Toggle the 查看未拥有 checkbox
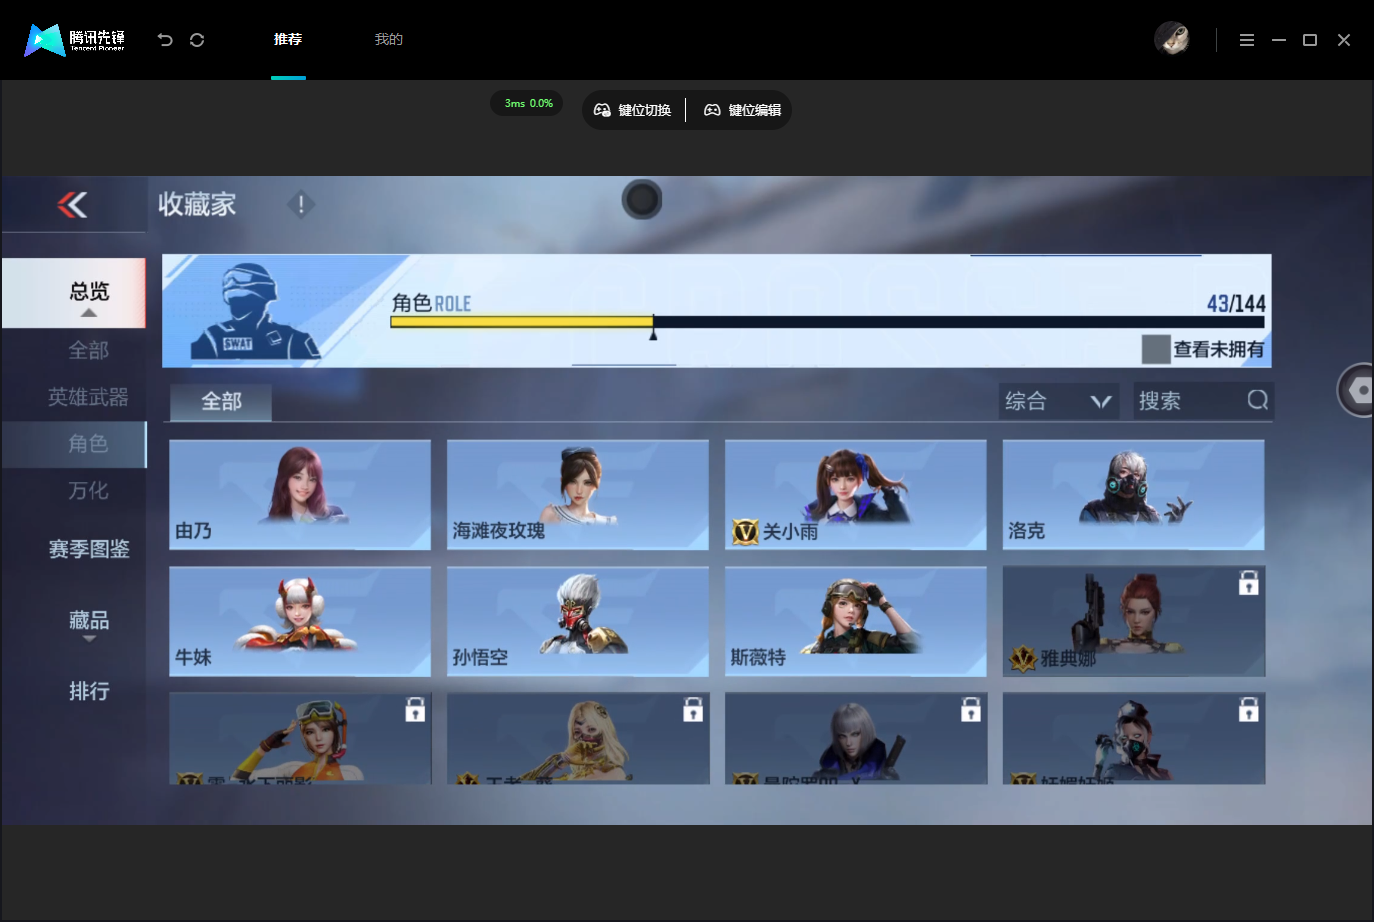The image size is (1374, 922). click(1156, 349)
